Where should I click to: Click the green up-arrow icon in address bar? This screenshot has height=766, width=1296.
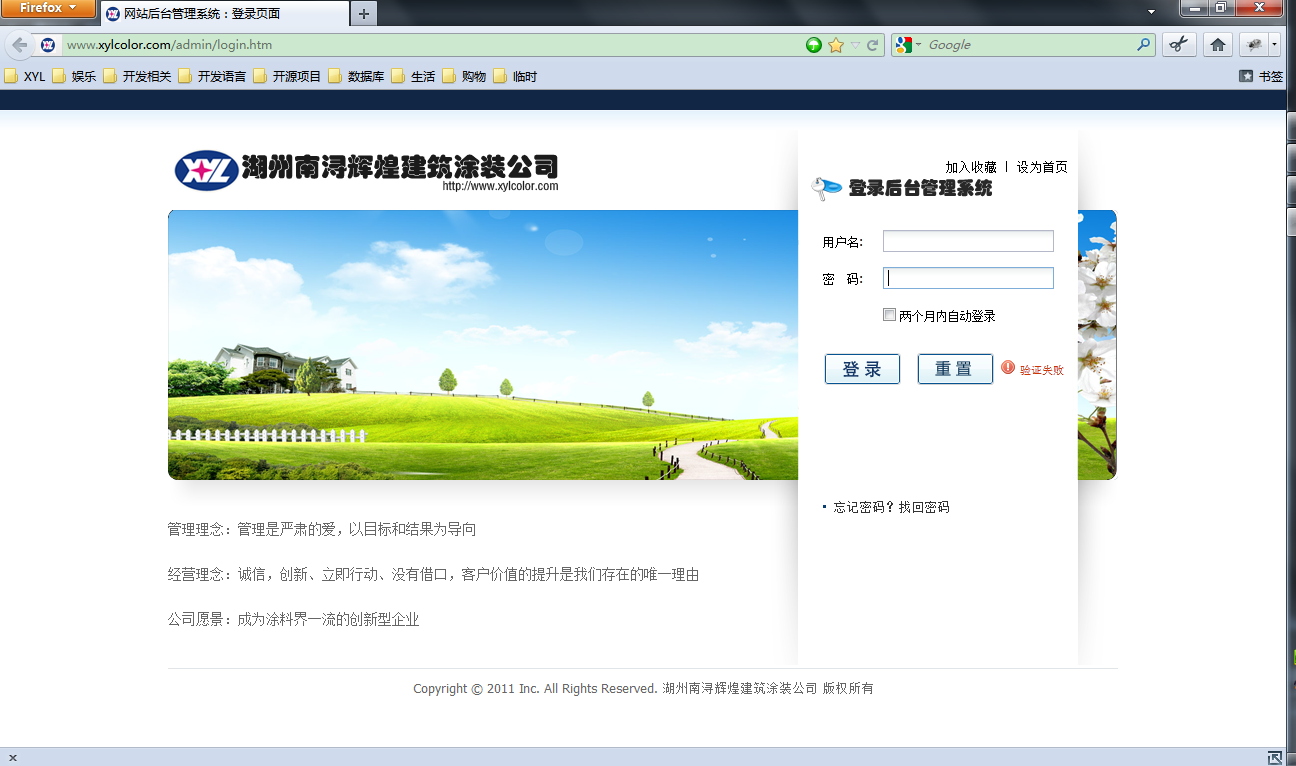814,45
